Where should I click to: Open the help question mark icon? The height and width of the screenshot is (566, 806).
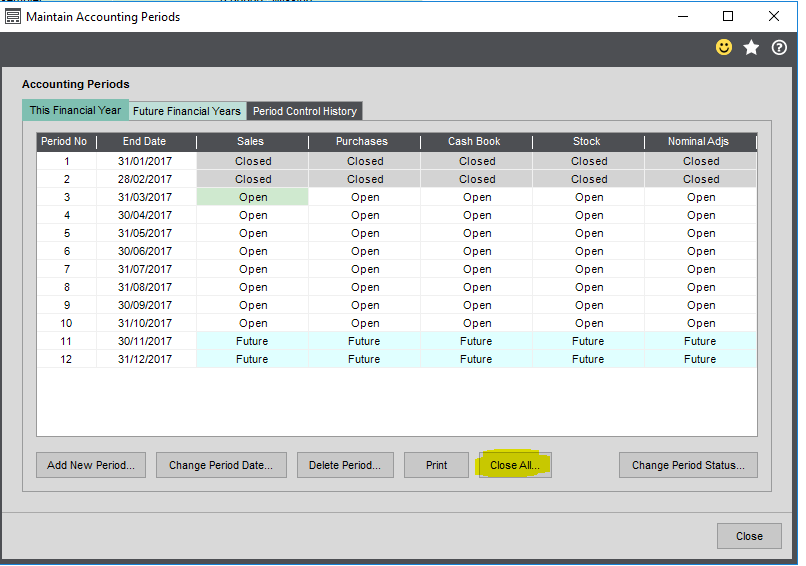tap(779, 47)
